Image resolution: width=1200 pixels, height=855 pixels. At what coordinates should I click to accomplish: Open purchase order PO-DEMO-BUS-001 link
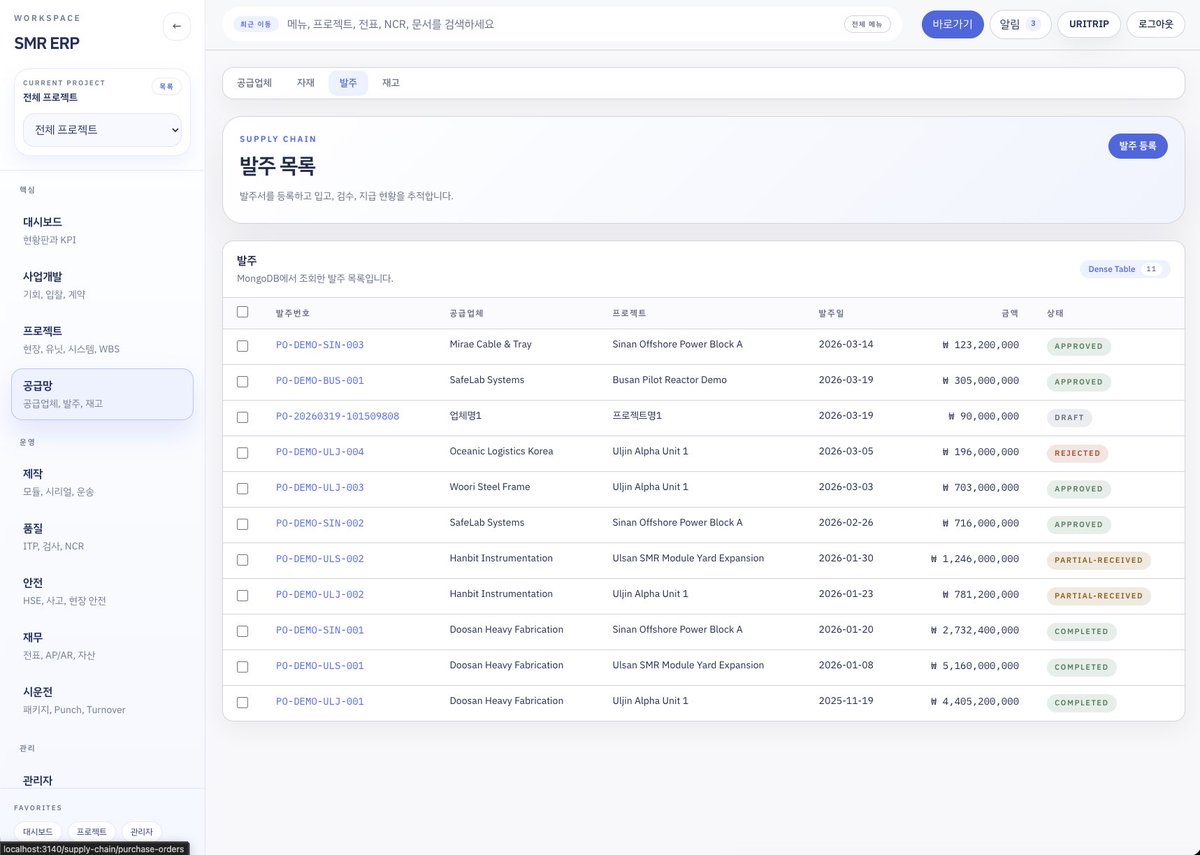(x=320, y=381)
